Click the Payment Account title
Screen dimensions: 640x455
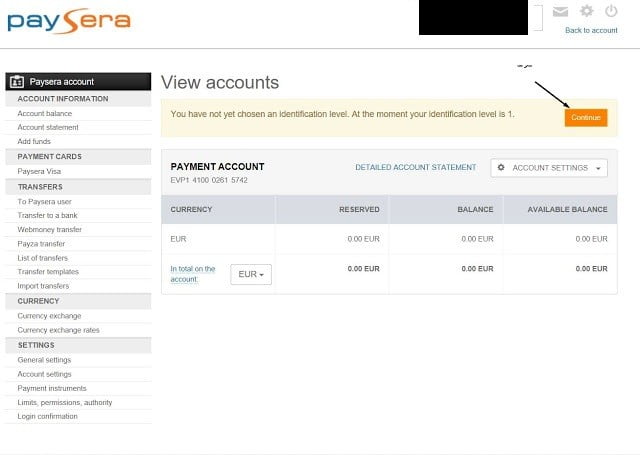(218, 166)
